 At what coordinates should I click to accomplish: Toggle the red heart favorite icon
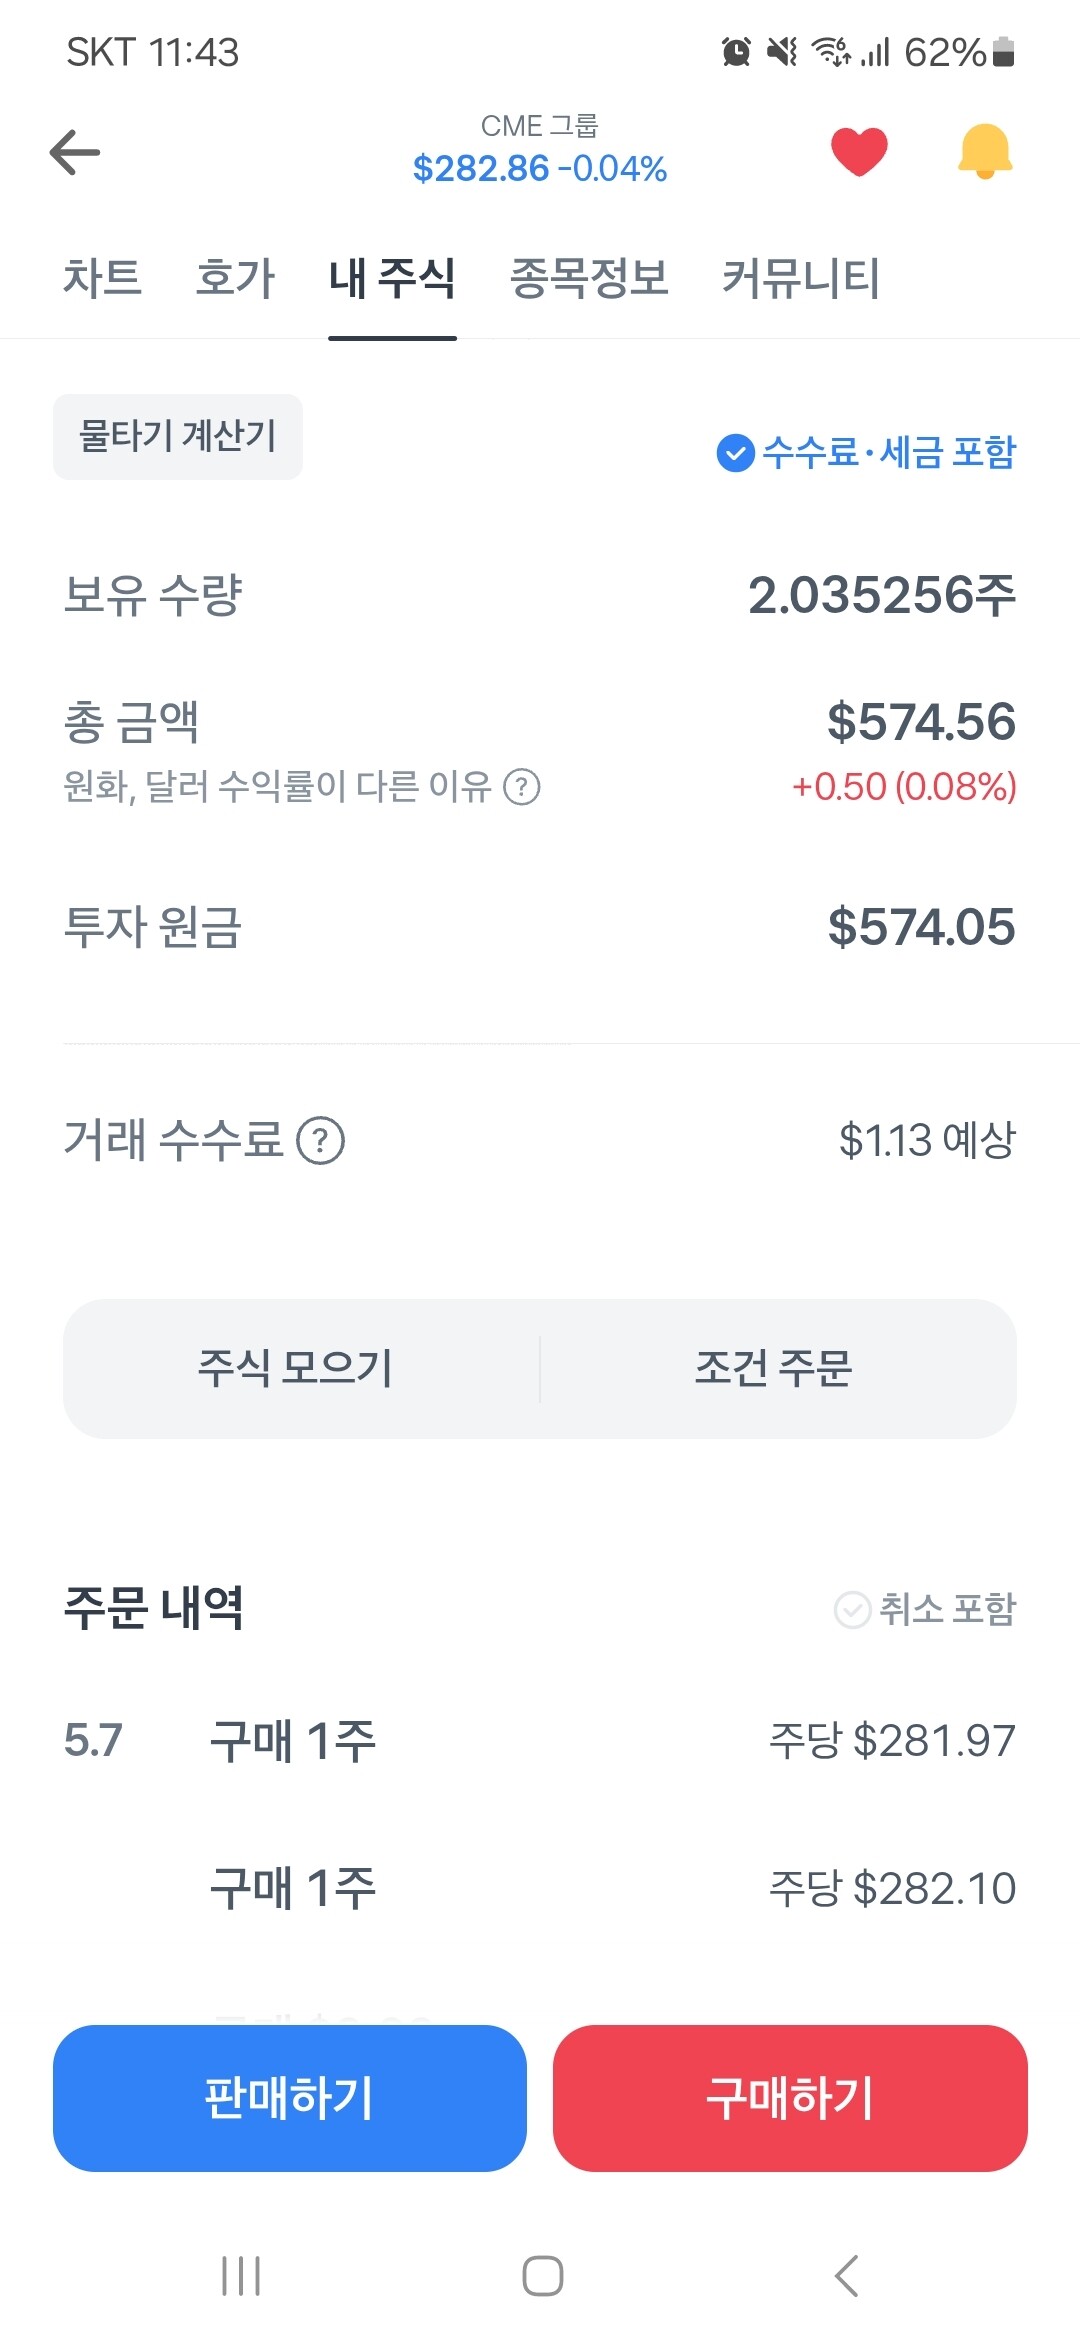[x=859, y=152]
